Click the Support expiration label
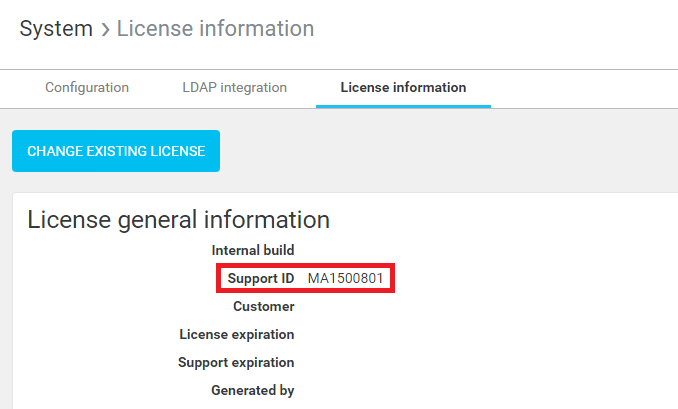This screenshot has height=409, width=678. 236,362
